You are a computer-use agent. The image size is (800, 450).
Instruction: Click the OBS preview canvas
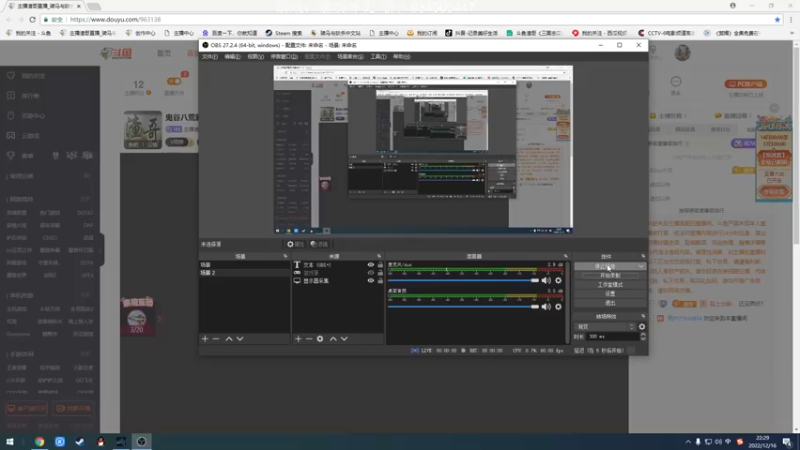pyautogui.click(x=423, y=149)
